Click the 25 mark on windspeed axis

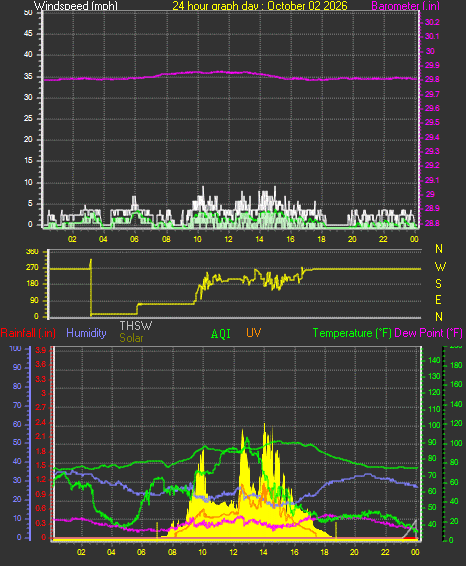coord(28,118)
